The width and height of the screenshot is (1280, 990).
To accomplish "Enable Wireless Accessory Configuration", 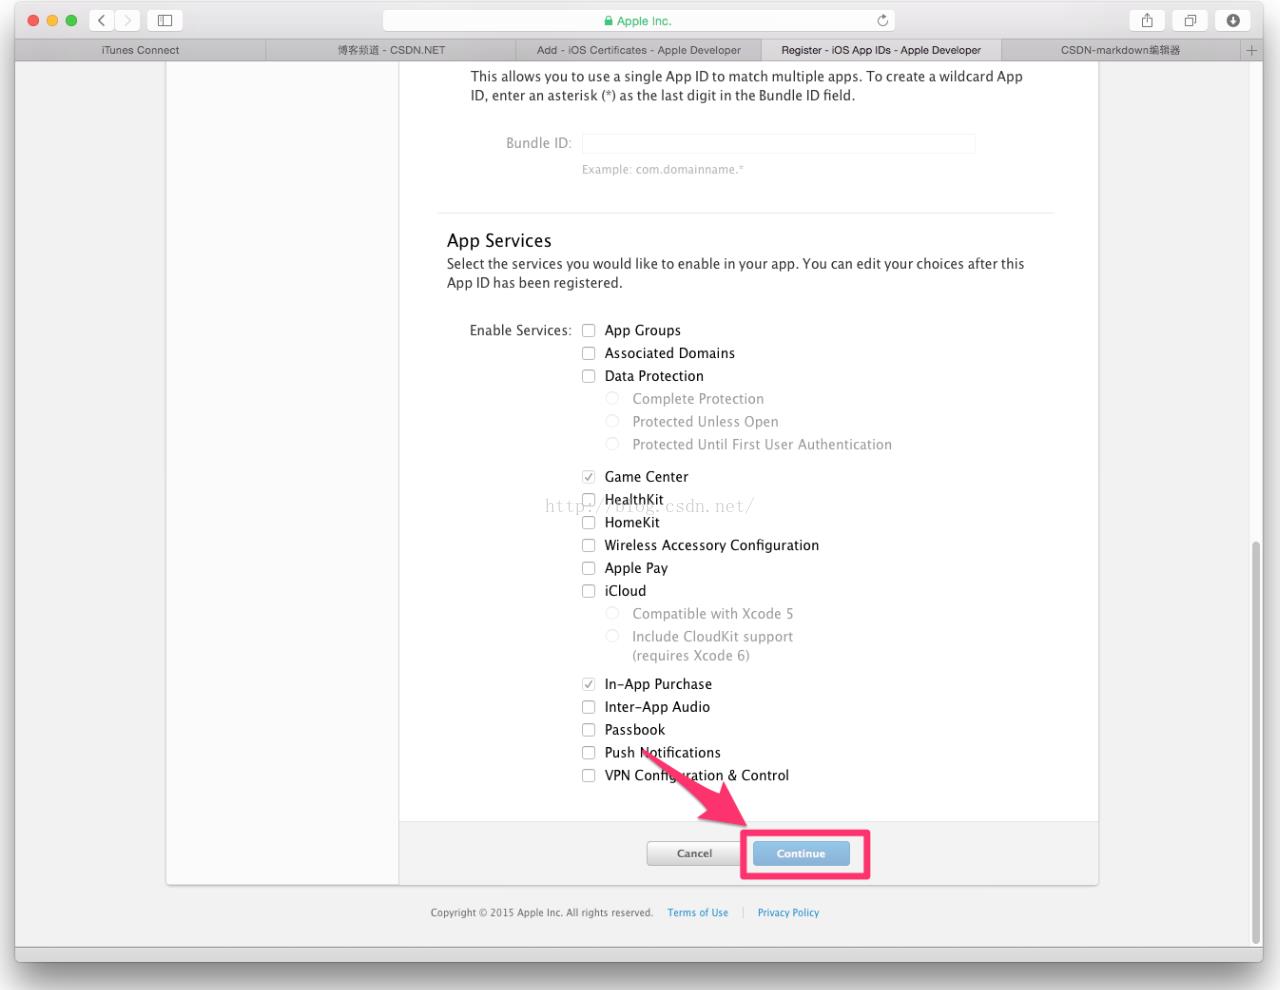I will [589, 545].
